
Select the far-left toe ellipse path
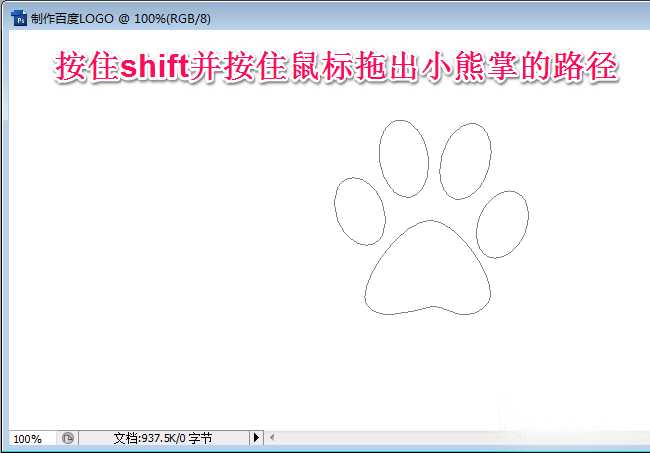[358, 211]
